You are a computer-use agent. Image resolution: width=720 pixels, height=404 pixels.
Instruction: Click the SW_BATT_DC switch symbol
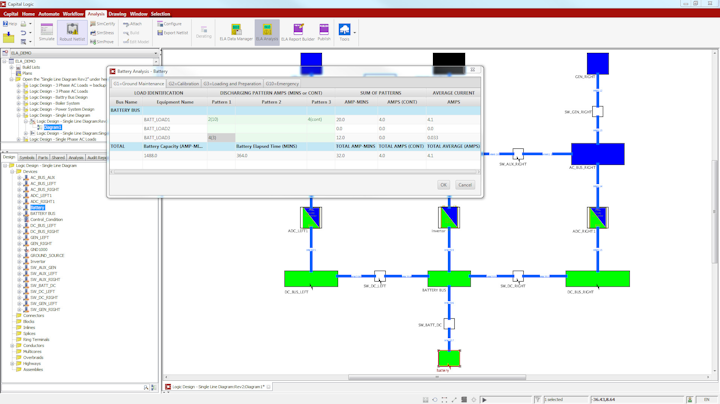(x=449, y=324)
